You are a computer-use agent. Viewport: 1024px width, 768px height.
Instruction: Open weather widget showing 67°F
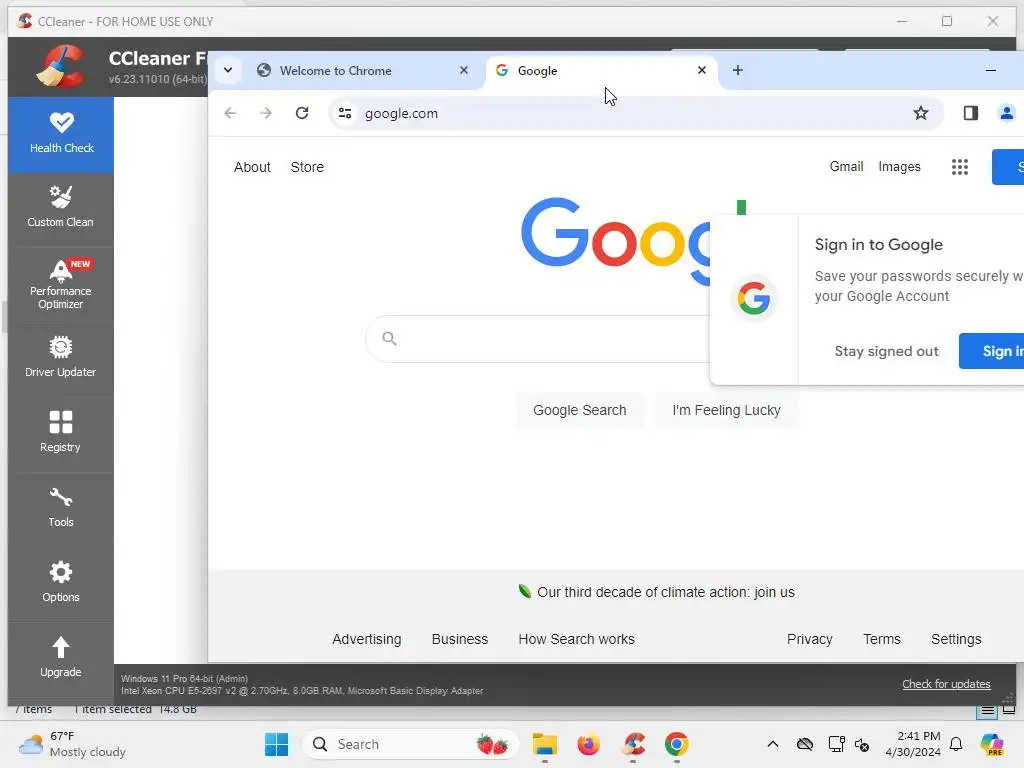72,744
